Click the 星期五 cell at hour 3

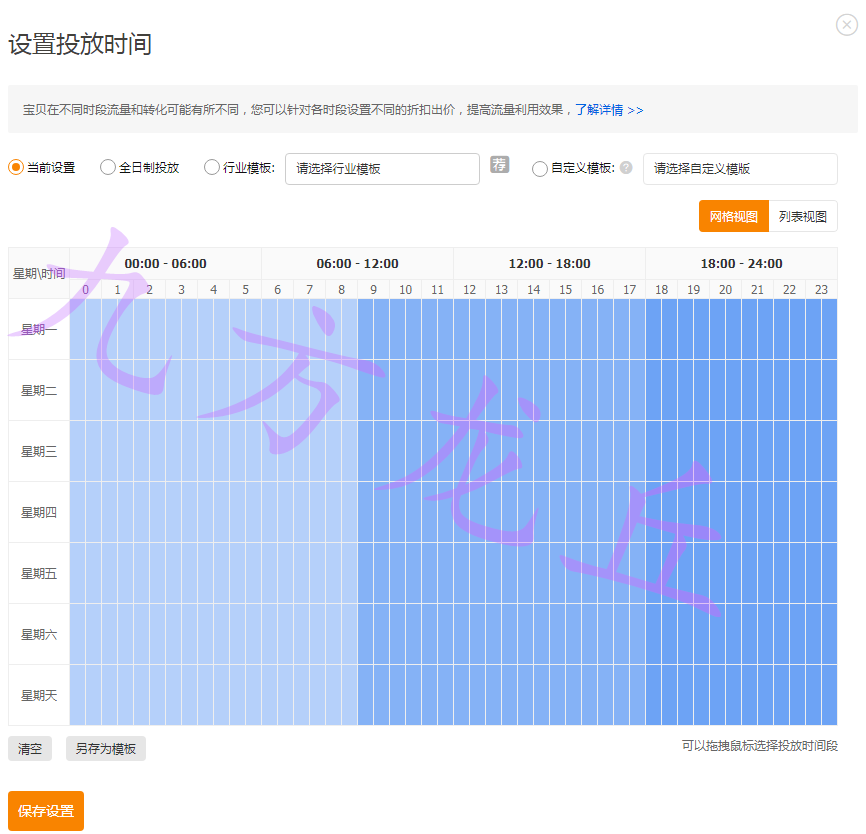pyautogui.click(x=182, y=573)
